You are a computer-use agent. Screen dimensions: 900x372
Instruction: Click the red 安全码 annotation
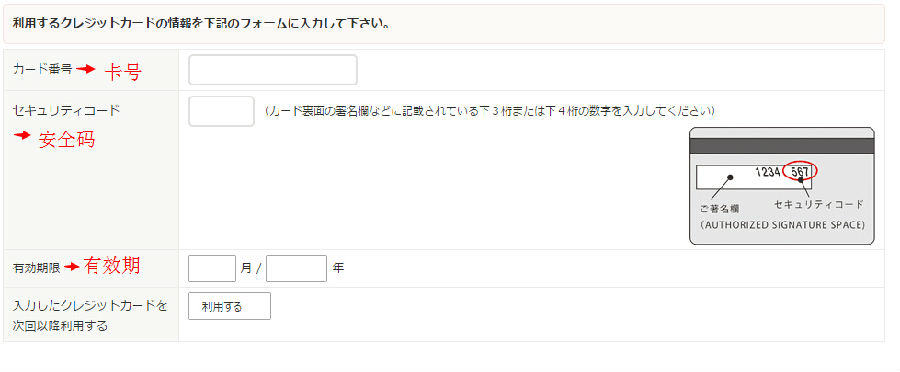point(67,139)
